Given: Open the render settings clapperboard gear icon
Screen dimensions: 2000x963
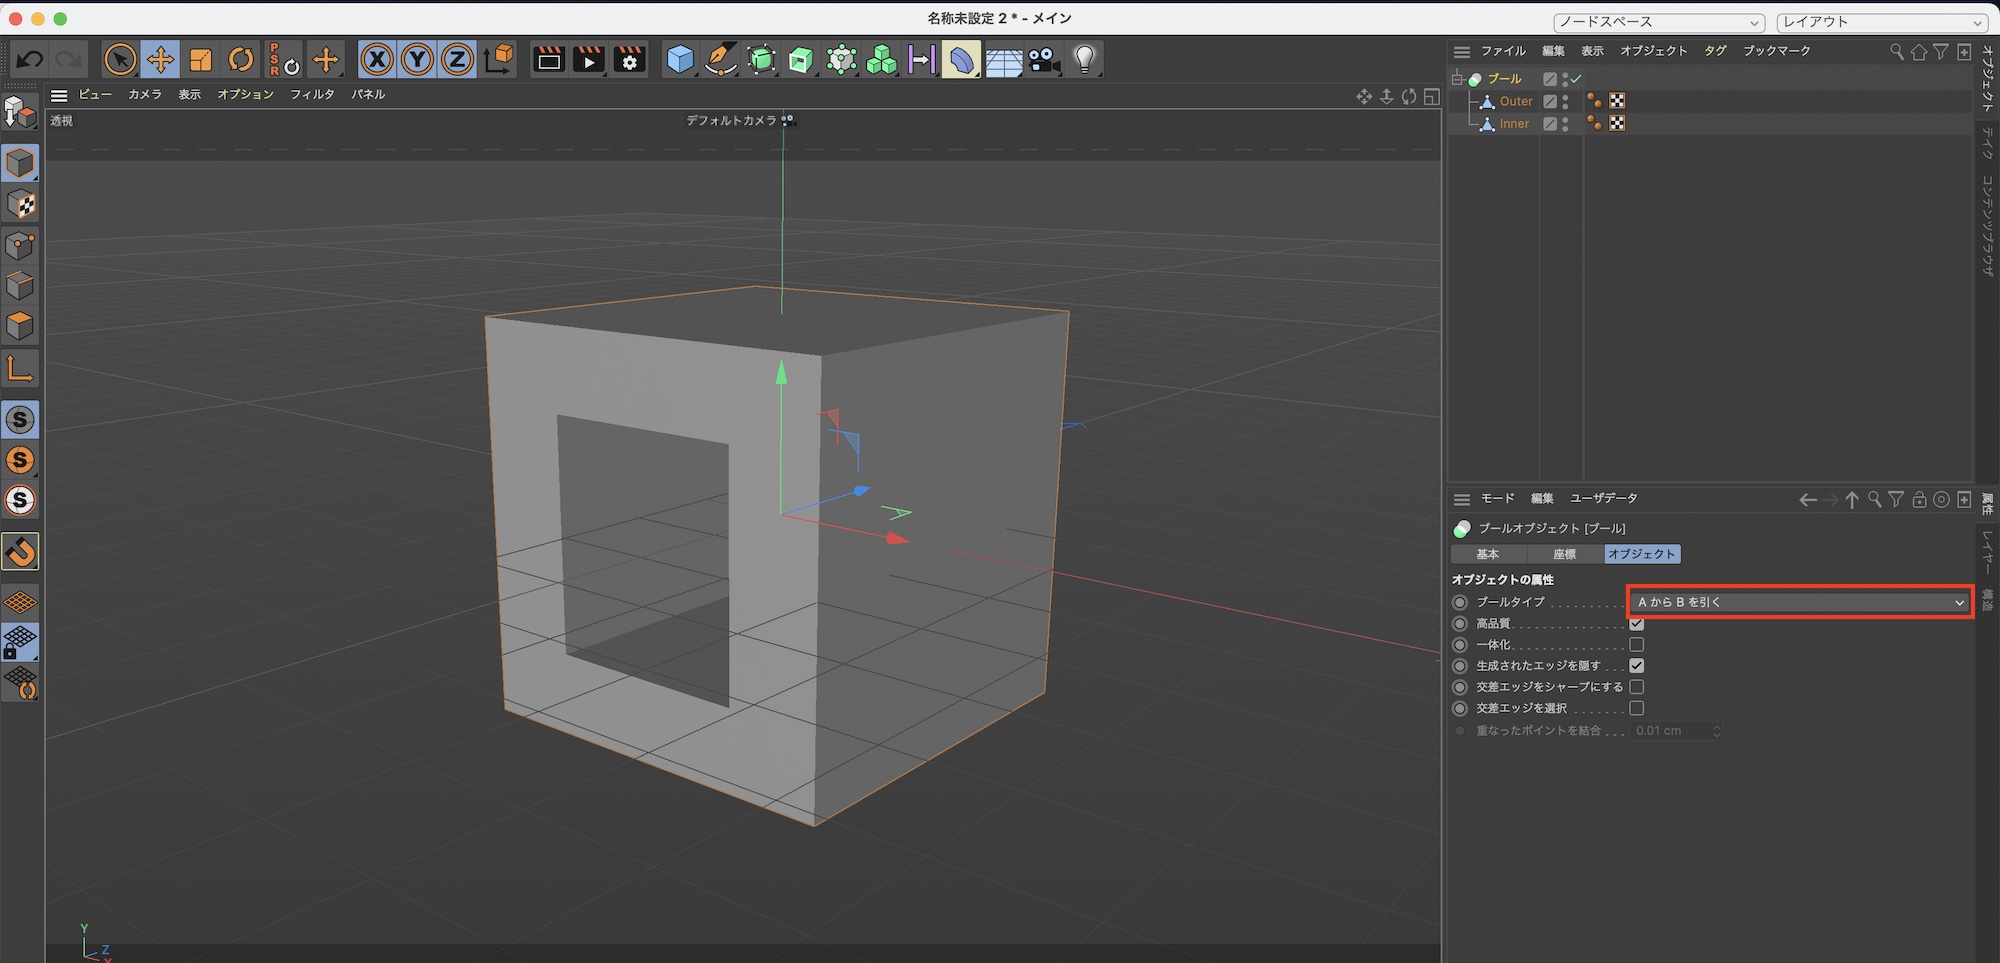Looking at the screenshot, I should [x=629, y=60].
